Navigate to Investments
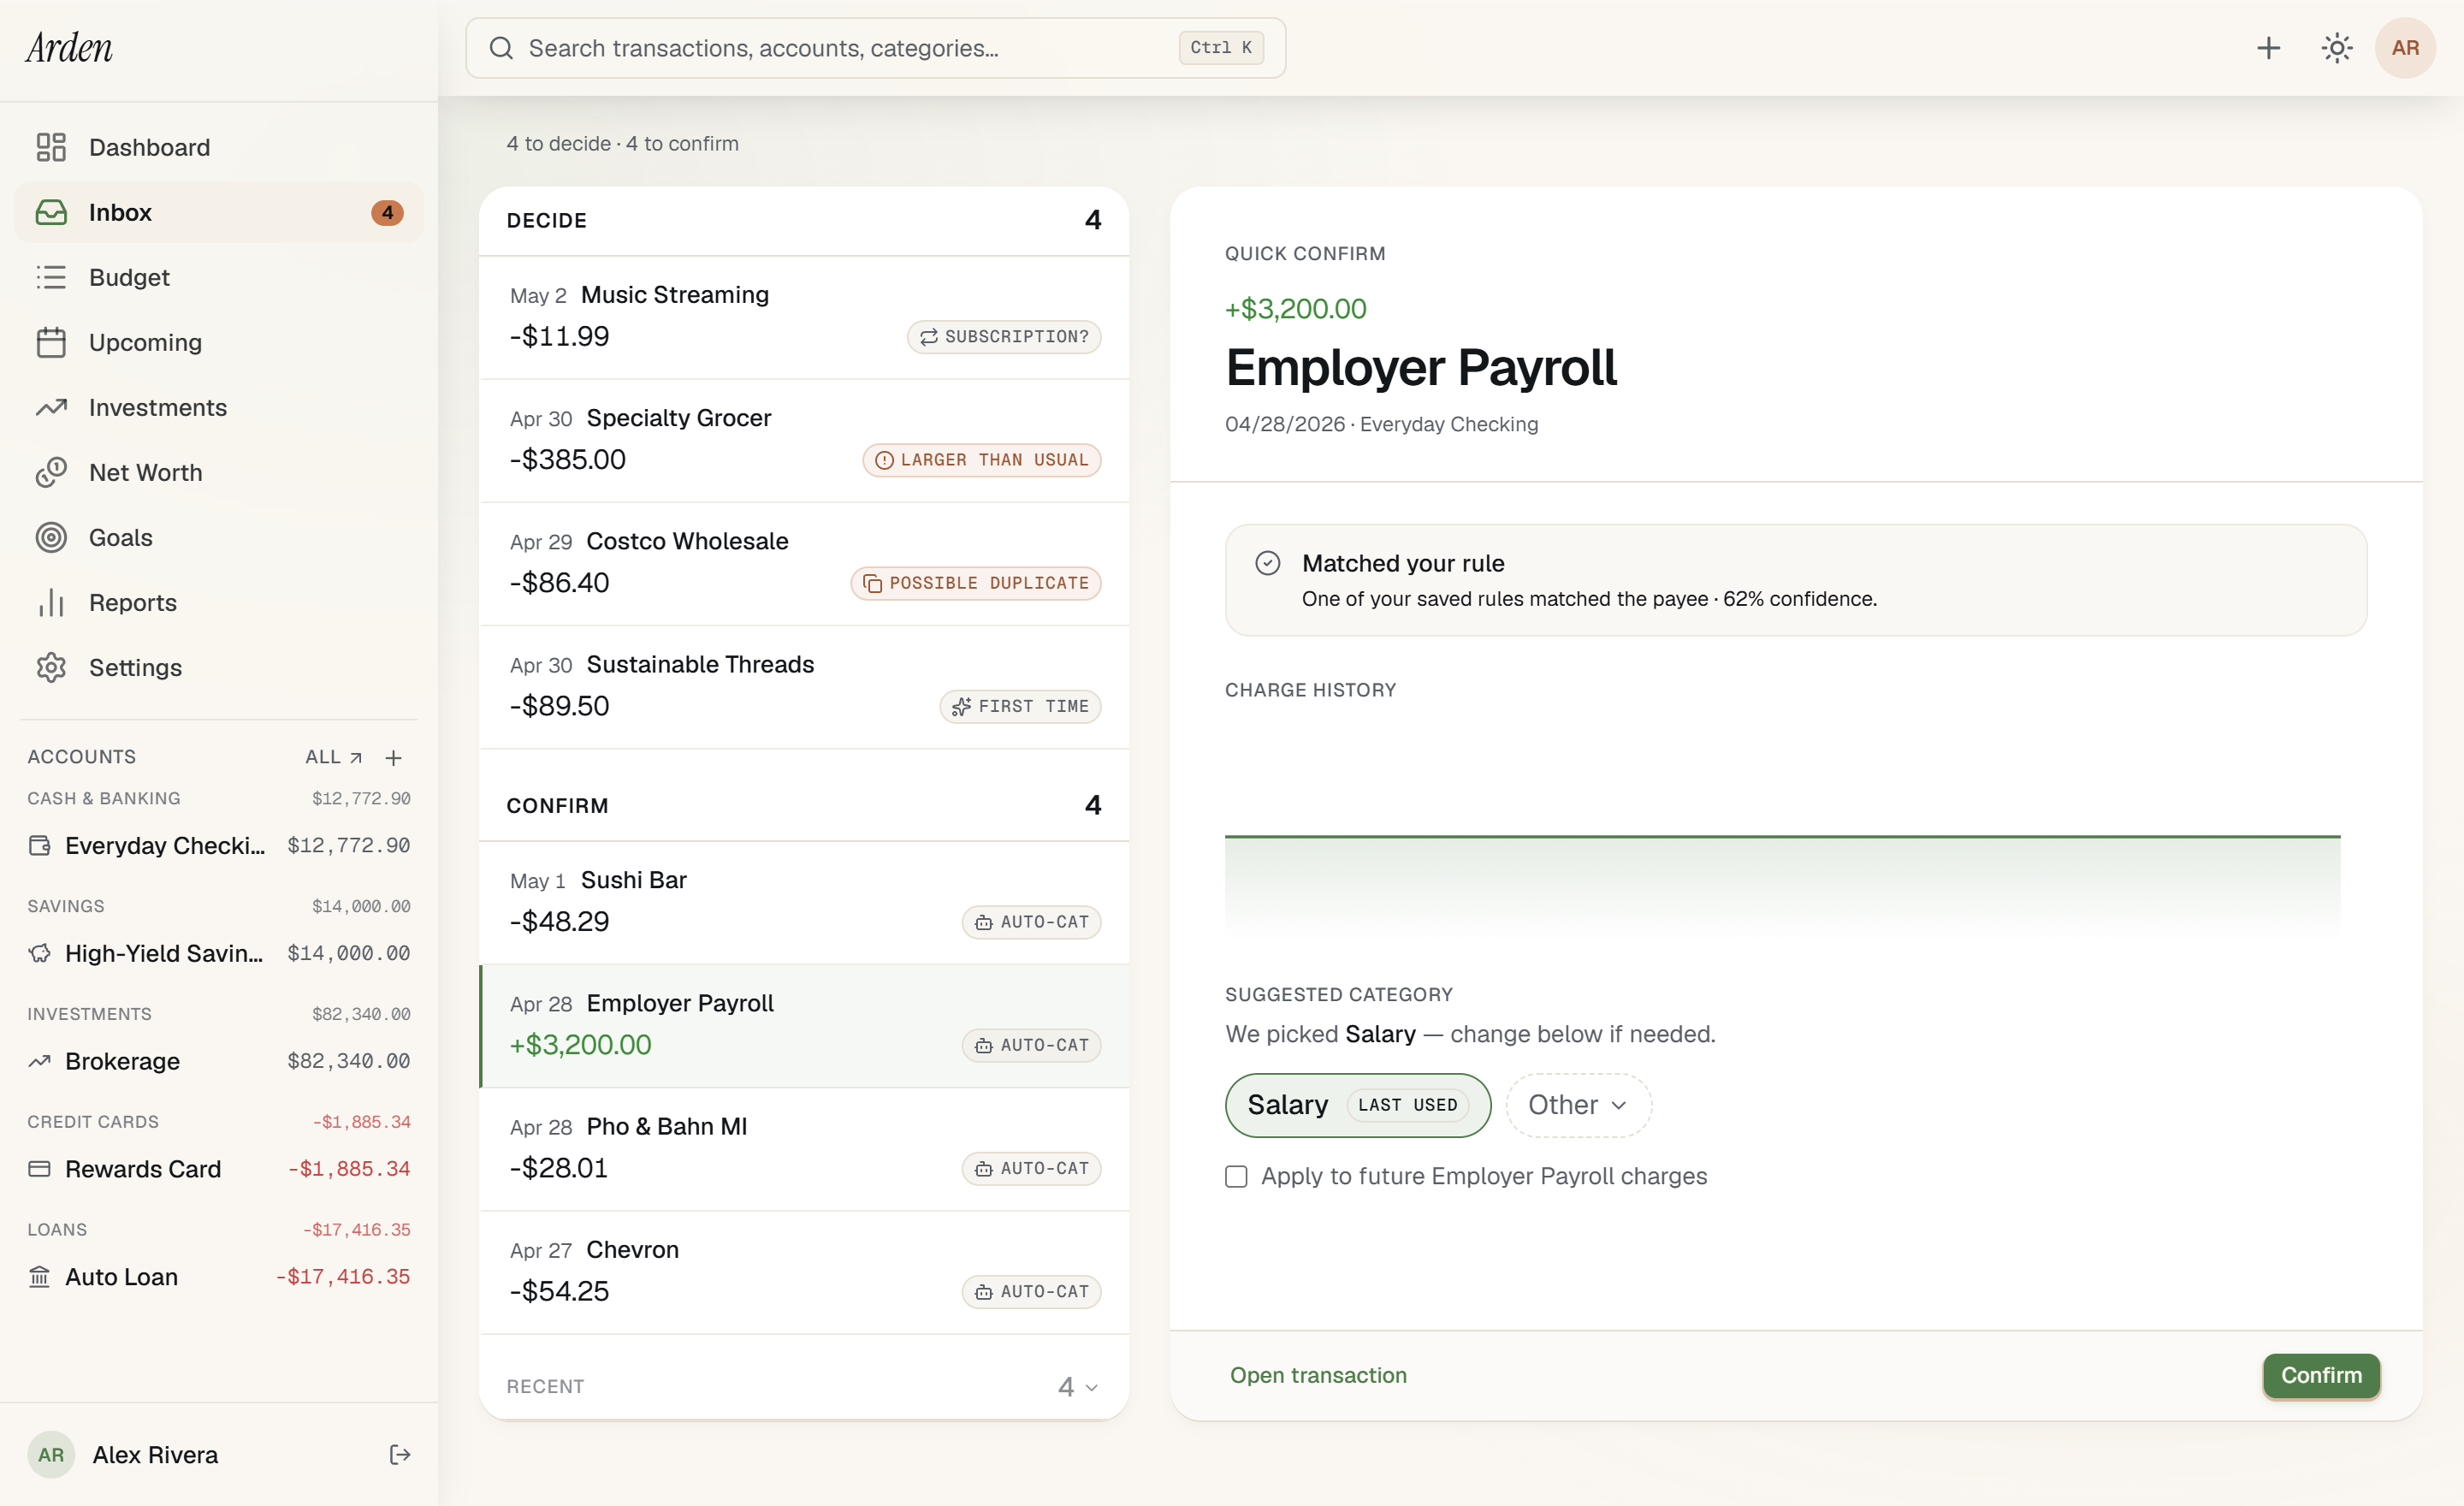 (x=219, y=407)
